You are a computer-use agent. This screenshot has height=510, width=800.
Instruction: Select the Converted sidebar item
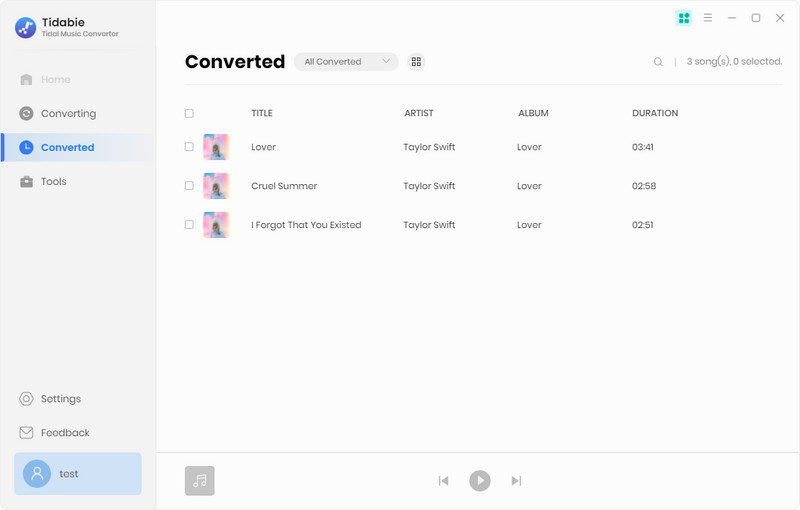[78, 147]
